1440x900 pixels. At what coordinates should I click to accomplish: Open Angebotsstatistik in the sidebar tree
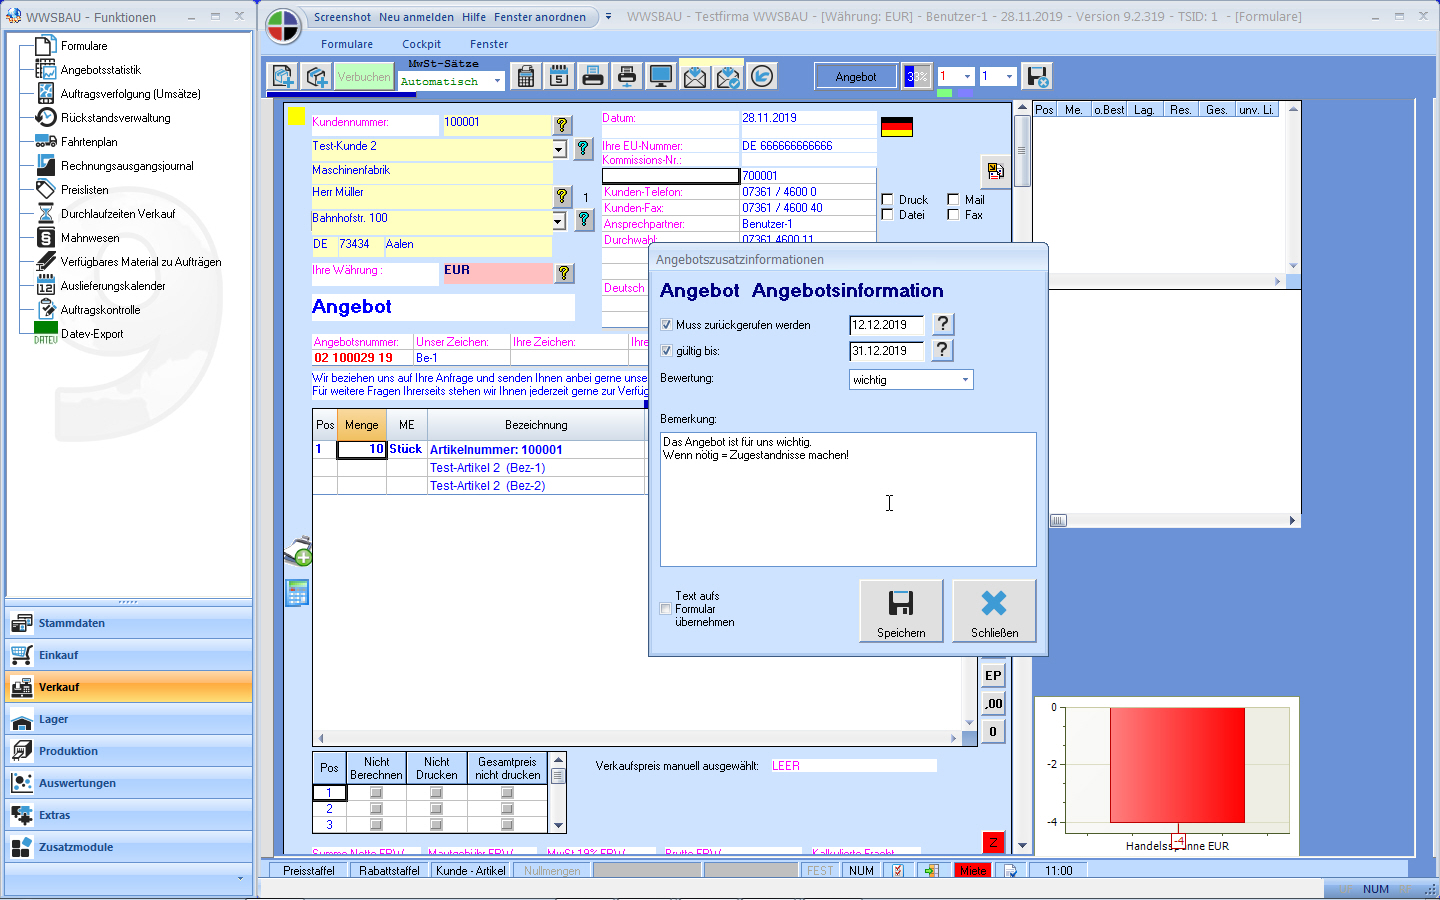[101, 70]
